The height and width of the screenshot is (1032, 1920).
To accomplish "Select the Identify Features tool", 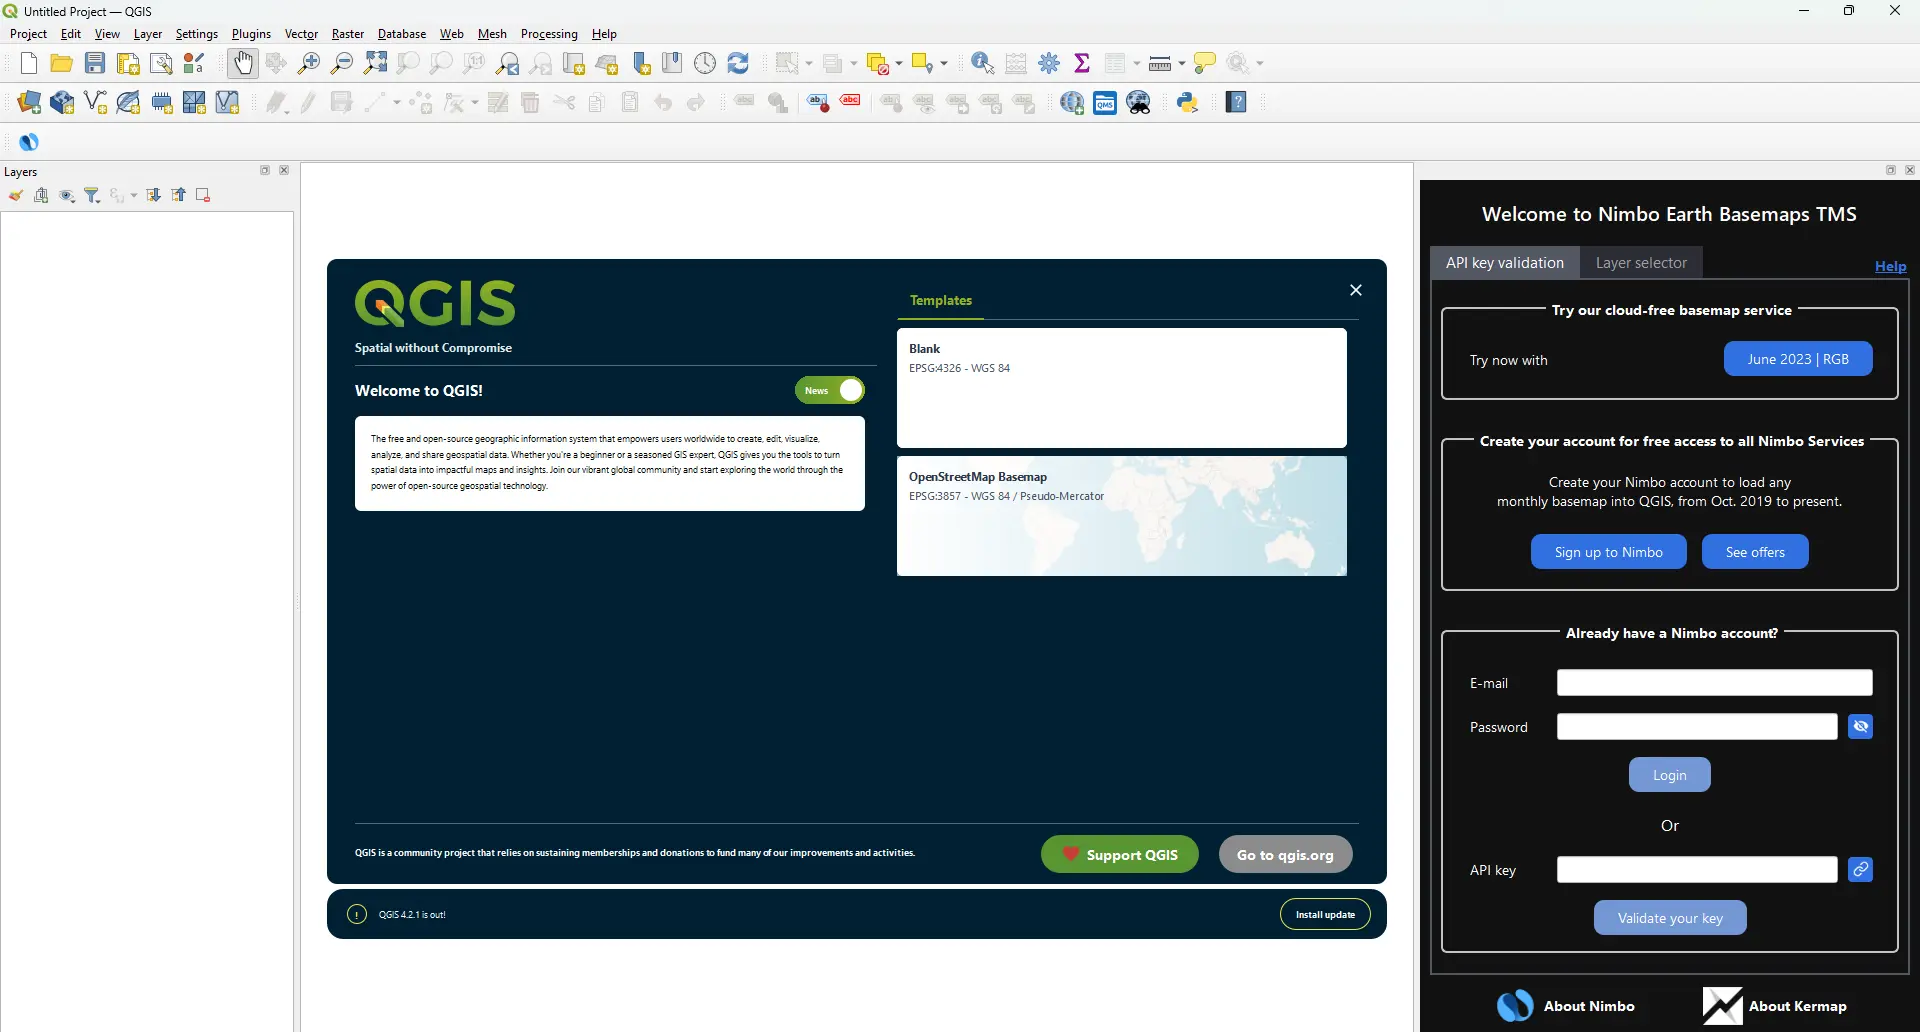I will tap(983, 63).
